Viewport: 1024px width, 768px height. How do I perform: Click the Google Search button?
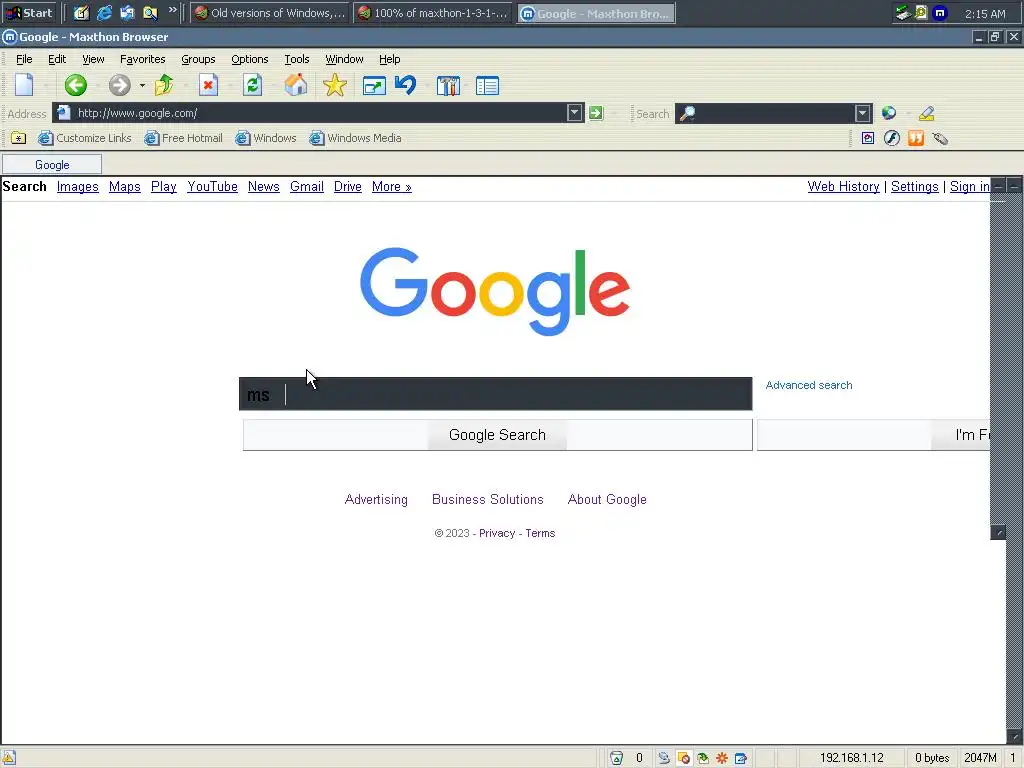coord(498,435)
